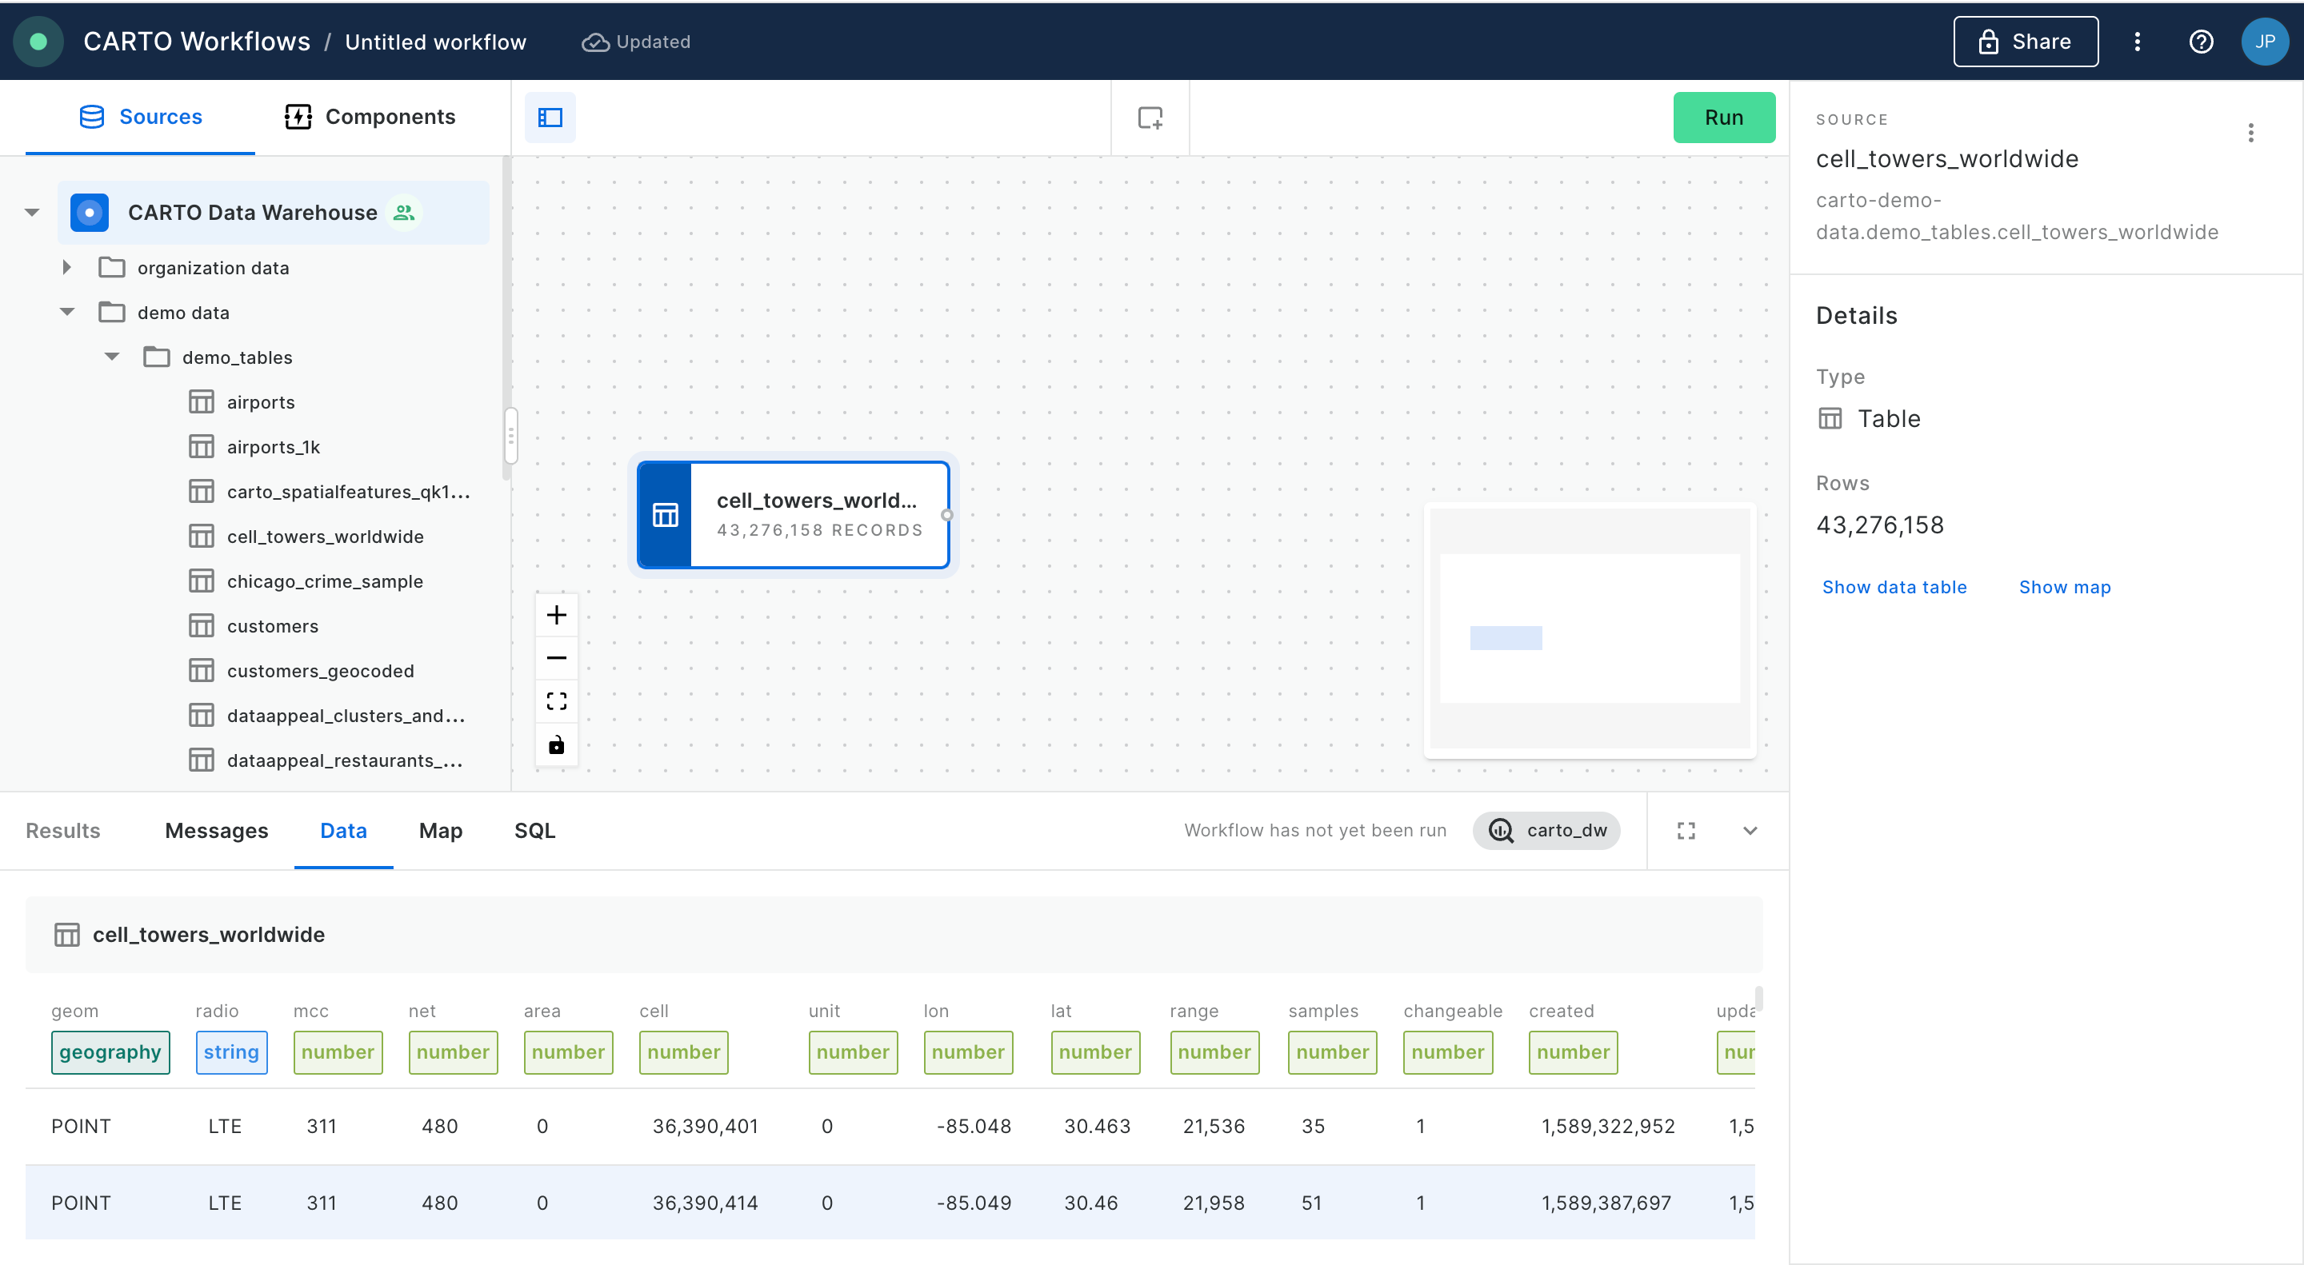
Task: Zoom in on the canvas
Action: [557, 615]
